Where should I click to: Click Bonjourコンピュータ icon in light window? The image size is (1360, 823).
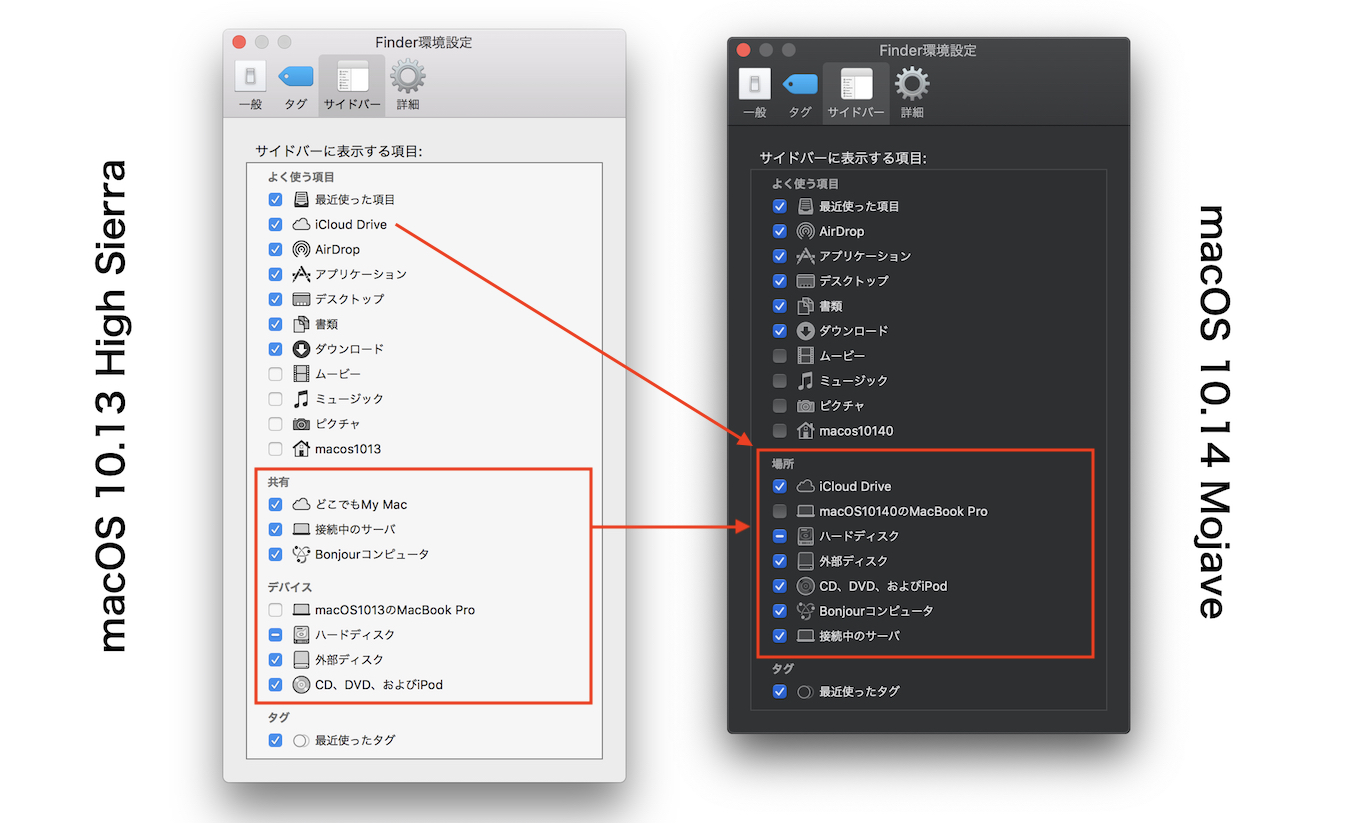[x=301, y=554]
